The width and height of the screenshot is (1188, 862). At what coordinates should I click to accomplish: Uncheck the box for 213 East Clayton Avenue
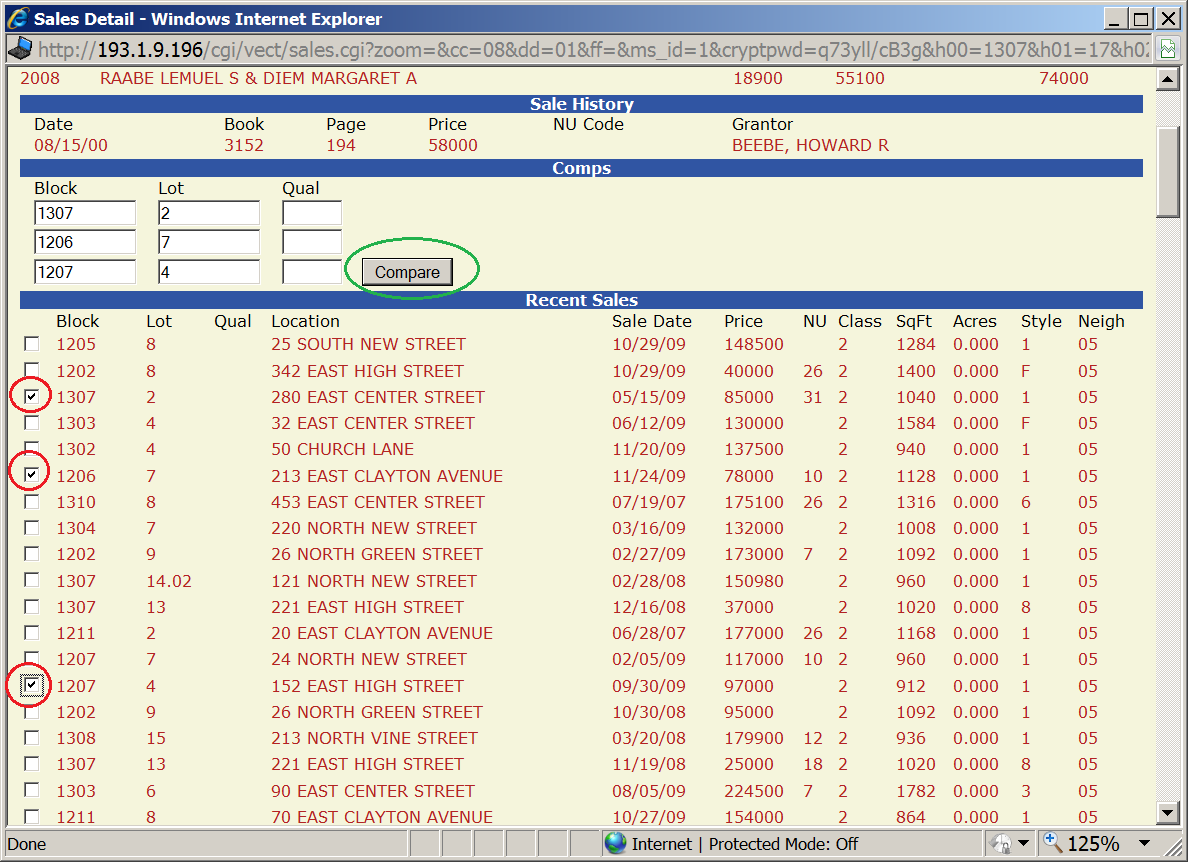tap(32, 475)
